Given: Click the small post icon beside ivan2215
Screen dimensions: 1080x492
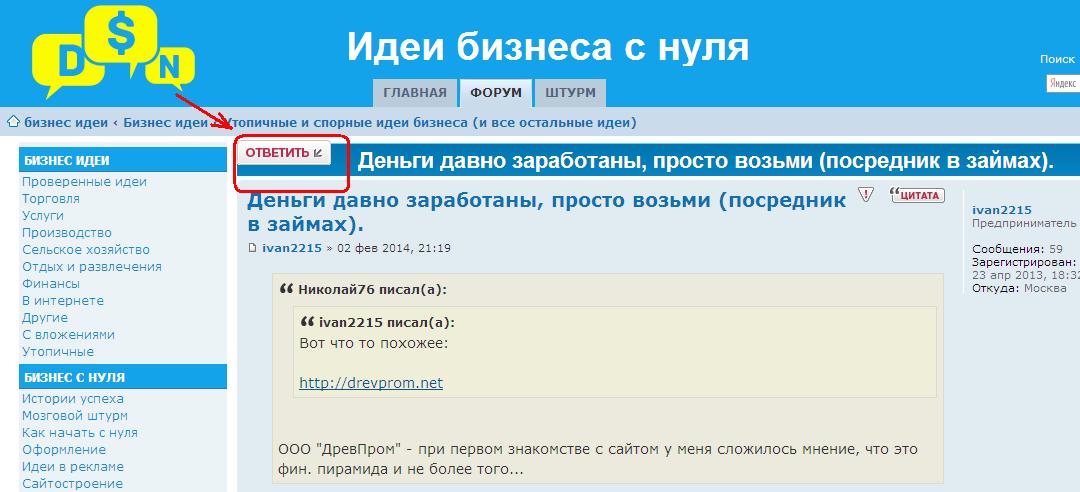Looking at the screenshot, I should coord(252,248).
